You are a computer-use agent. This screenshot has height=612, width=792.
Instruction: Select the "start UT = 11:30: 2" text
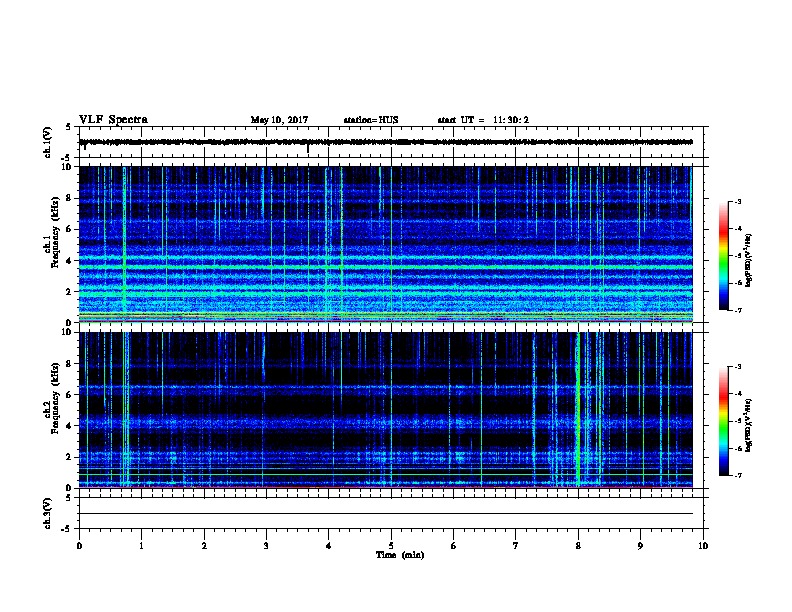[x=483, y=120]
